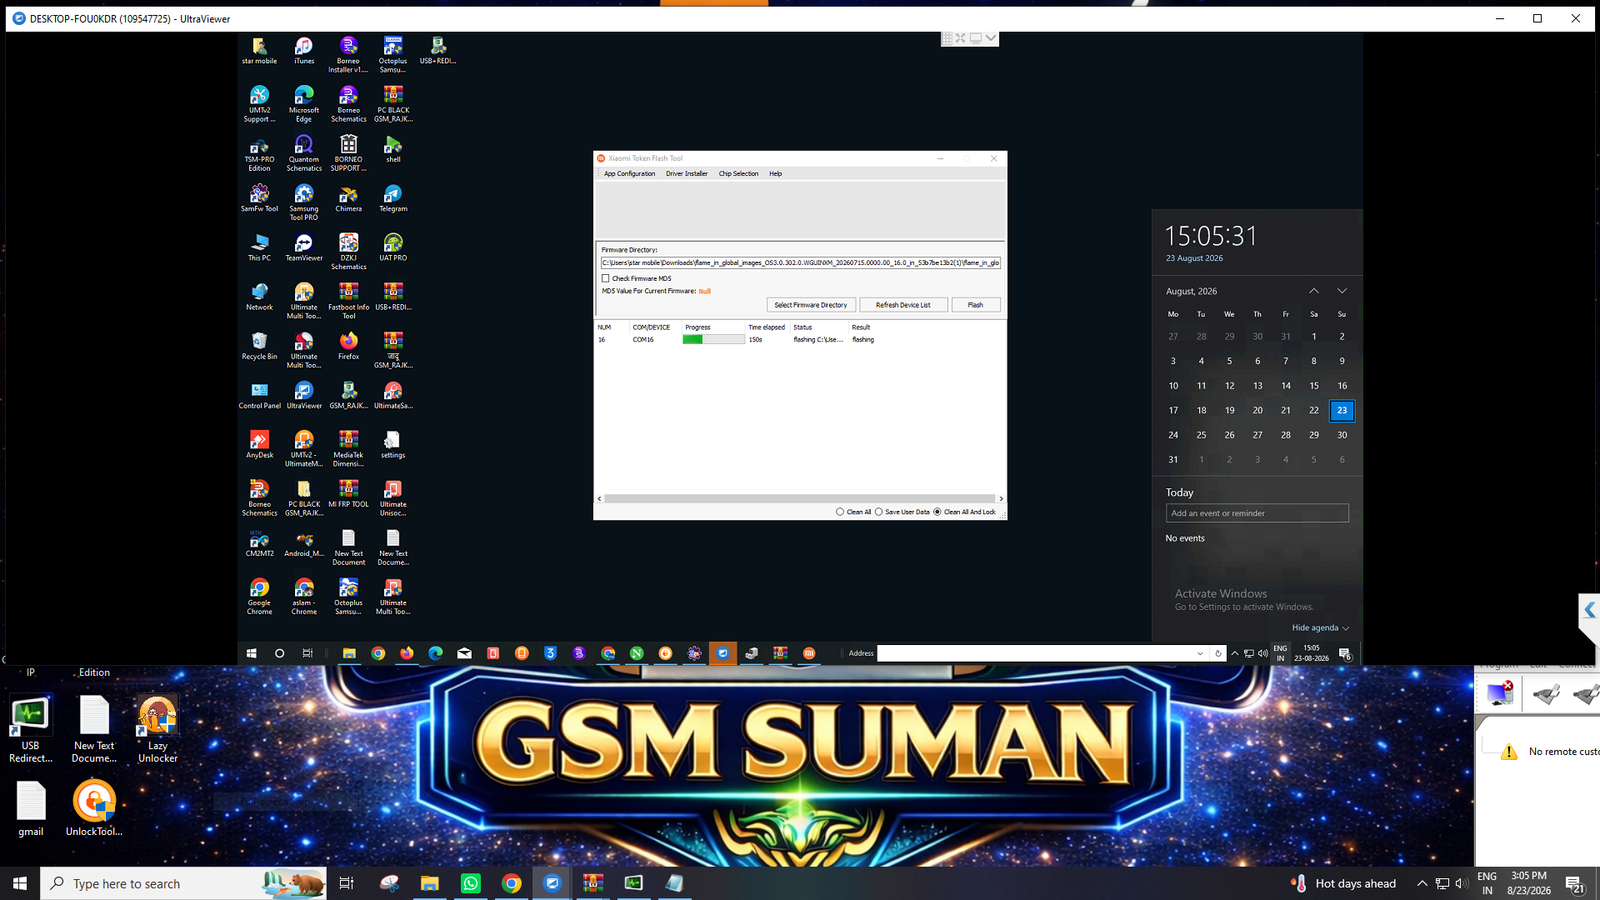Expand the UltraViewer toolbar dropdown arrow
The image size is (1600, 900).
[990, 38]
